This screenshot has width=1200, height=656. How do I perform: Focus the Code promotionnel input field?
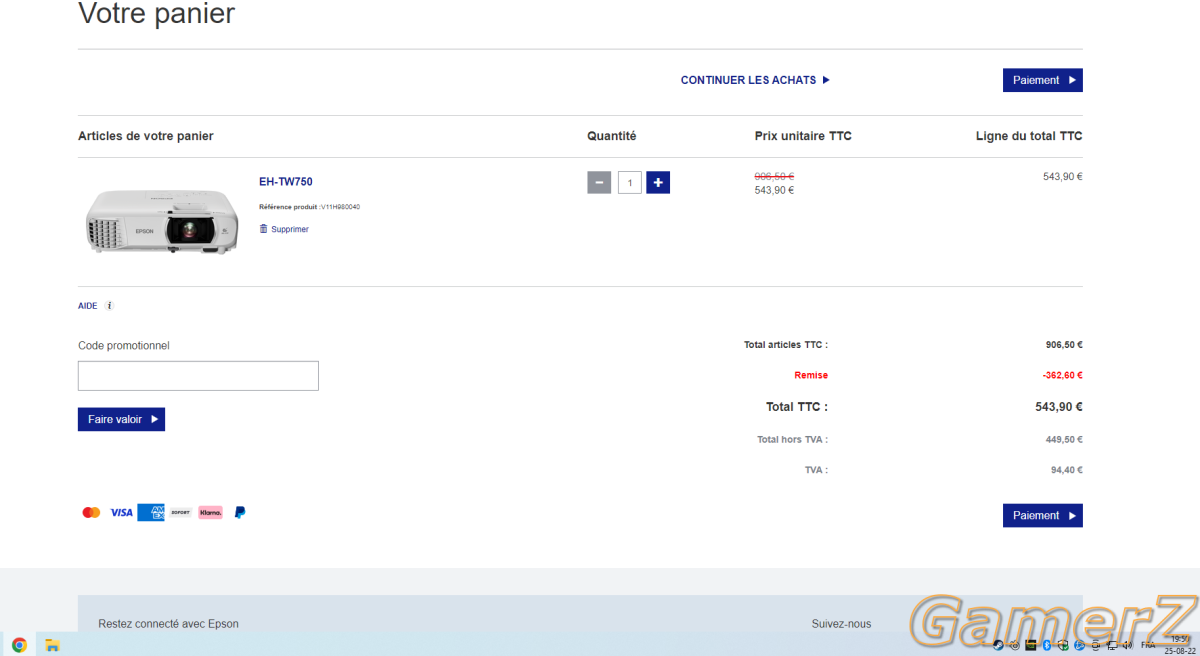[198, 376]
